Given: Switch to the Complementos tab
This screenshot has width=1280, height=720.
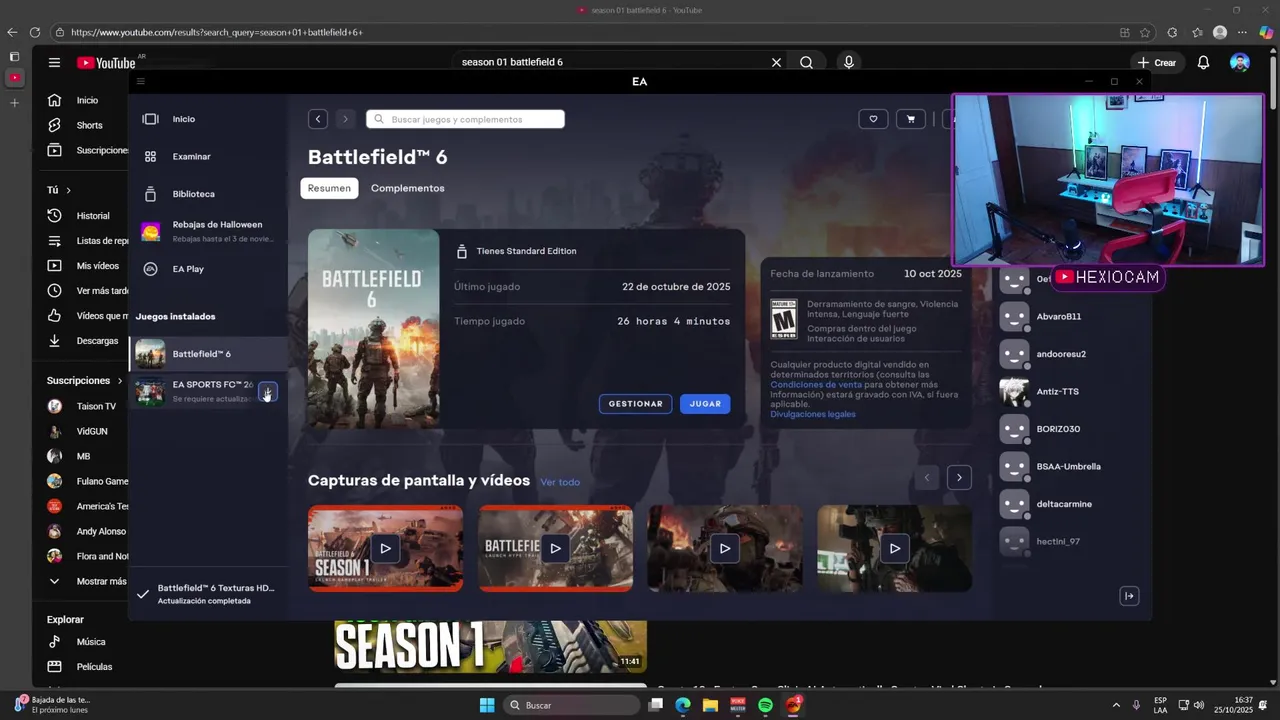Looking at the screenshot, I should [407, 188].
